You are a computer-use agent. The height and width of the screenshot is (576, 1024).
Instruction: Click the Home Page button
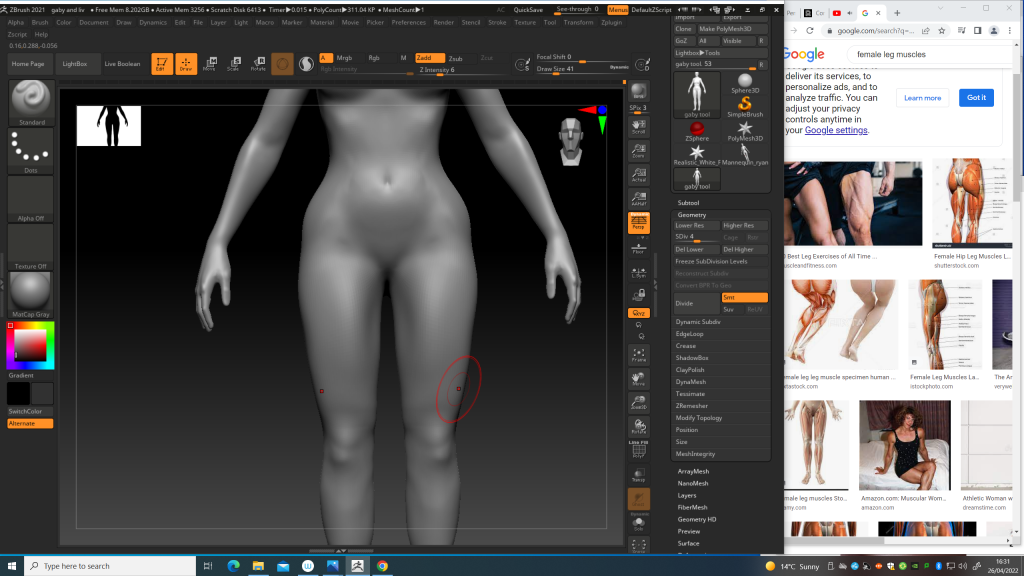click(28, 64)
